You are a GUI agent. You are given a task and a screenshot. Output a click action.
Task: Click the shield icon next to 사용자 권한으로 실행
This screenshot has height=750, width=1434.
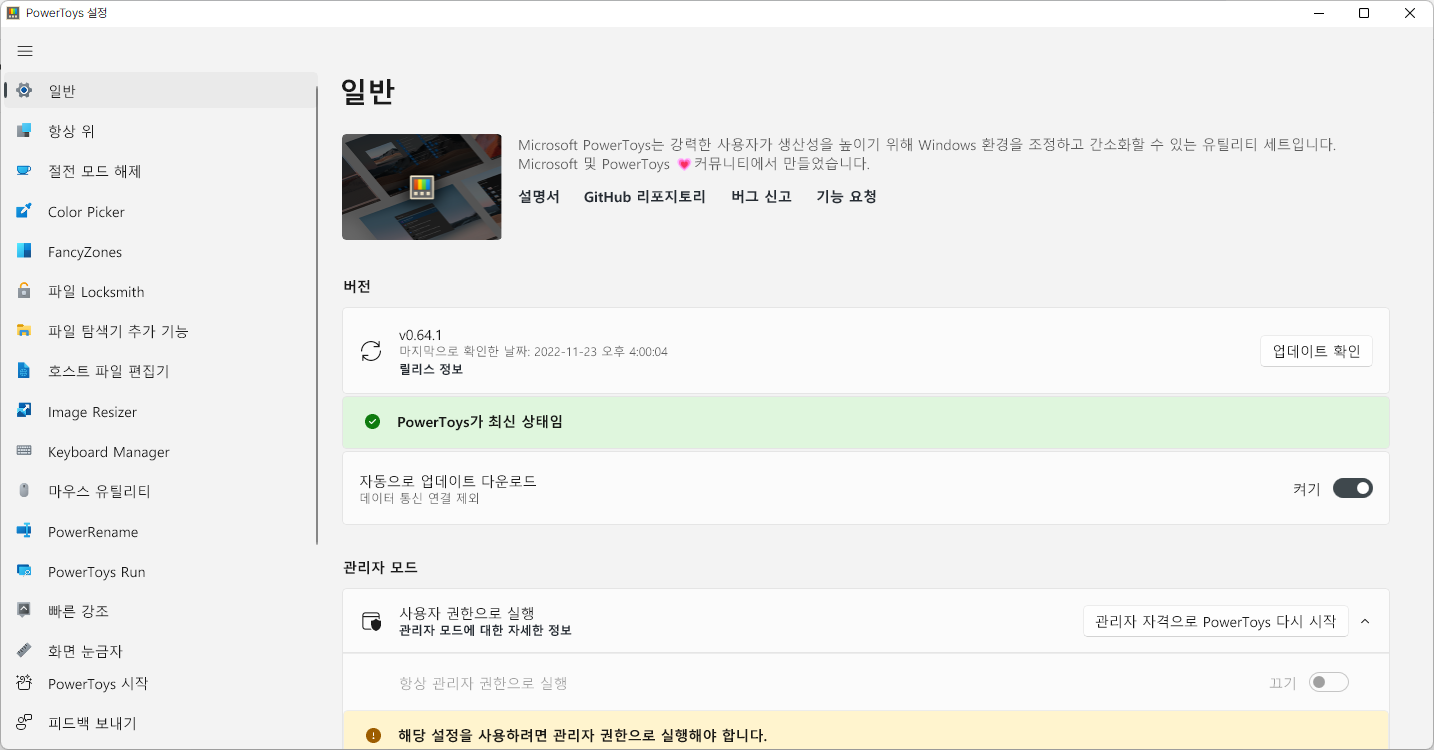click(371, 622)
